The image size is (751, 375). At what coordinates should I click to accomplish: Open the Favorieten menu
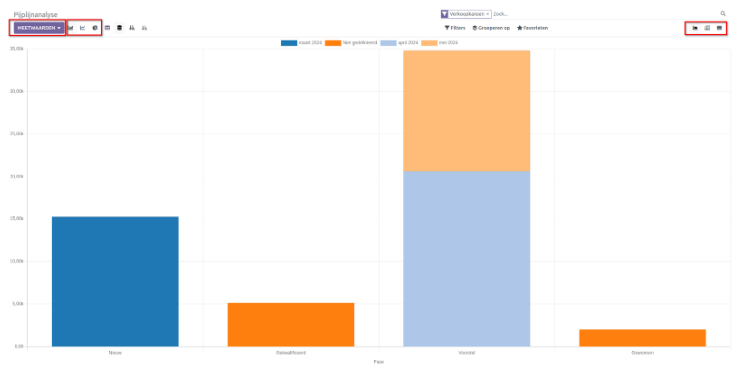pyautogui.click(x=532, y=28)
